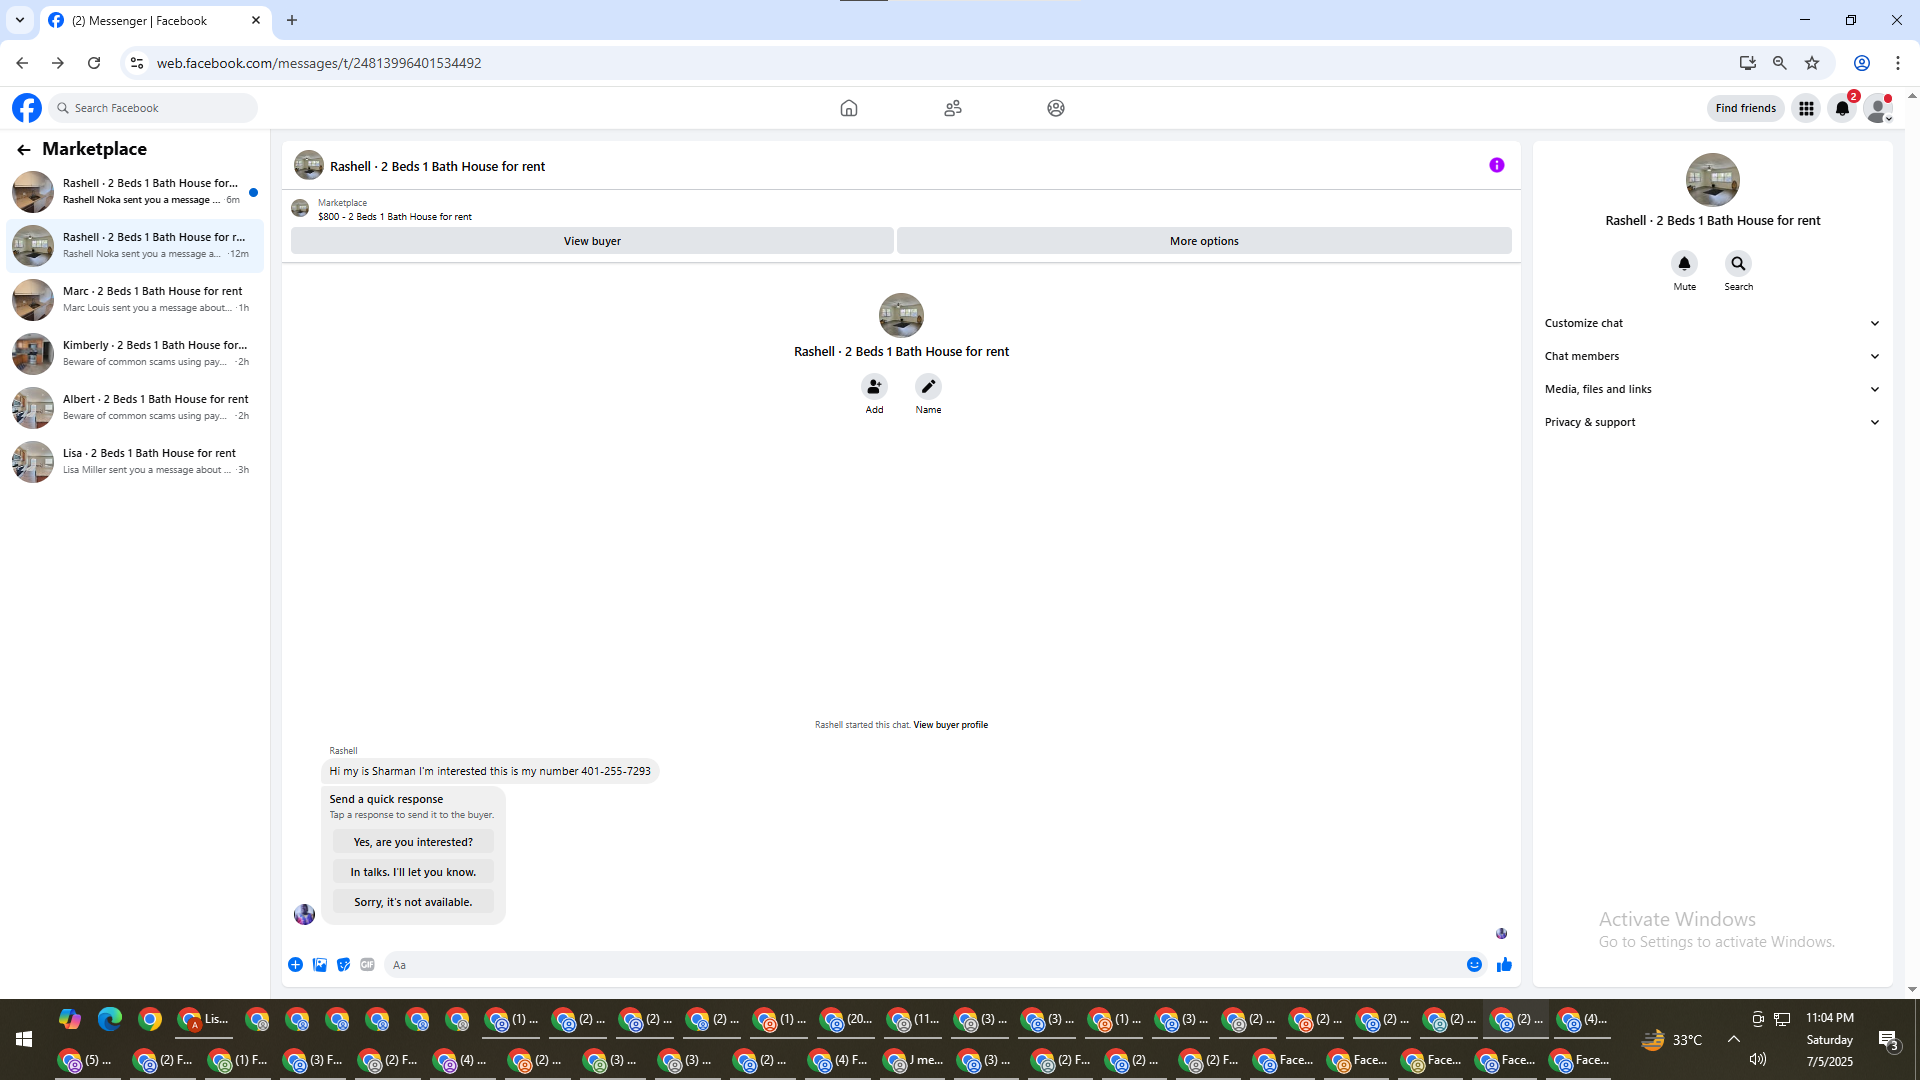Open the emoji picker
This screenshot has width=1920, height=1080.
(1474, 965)
